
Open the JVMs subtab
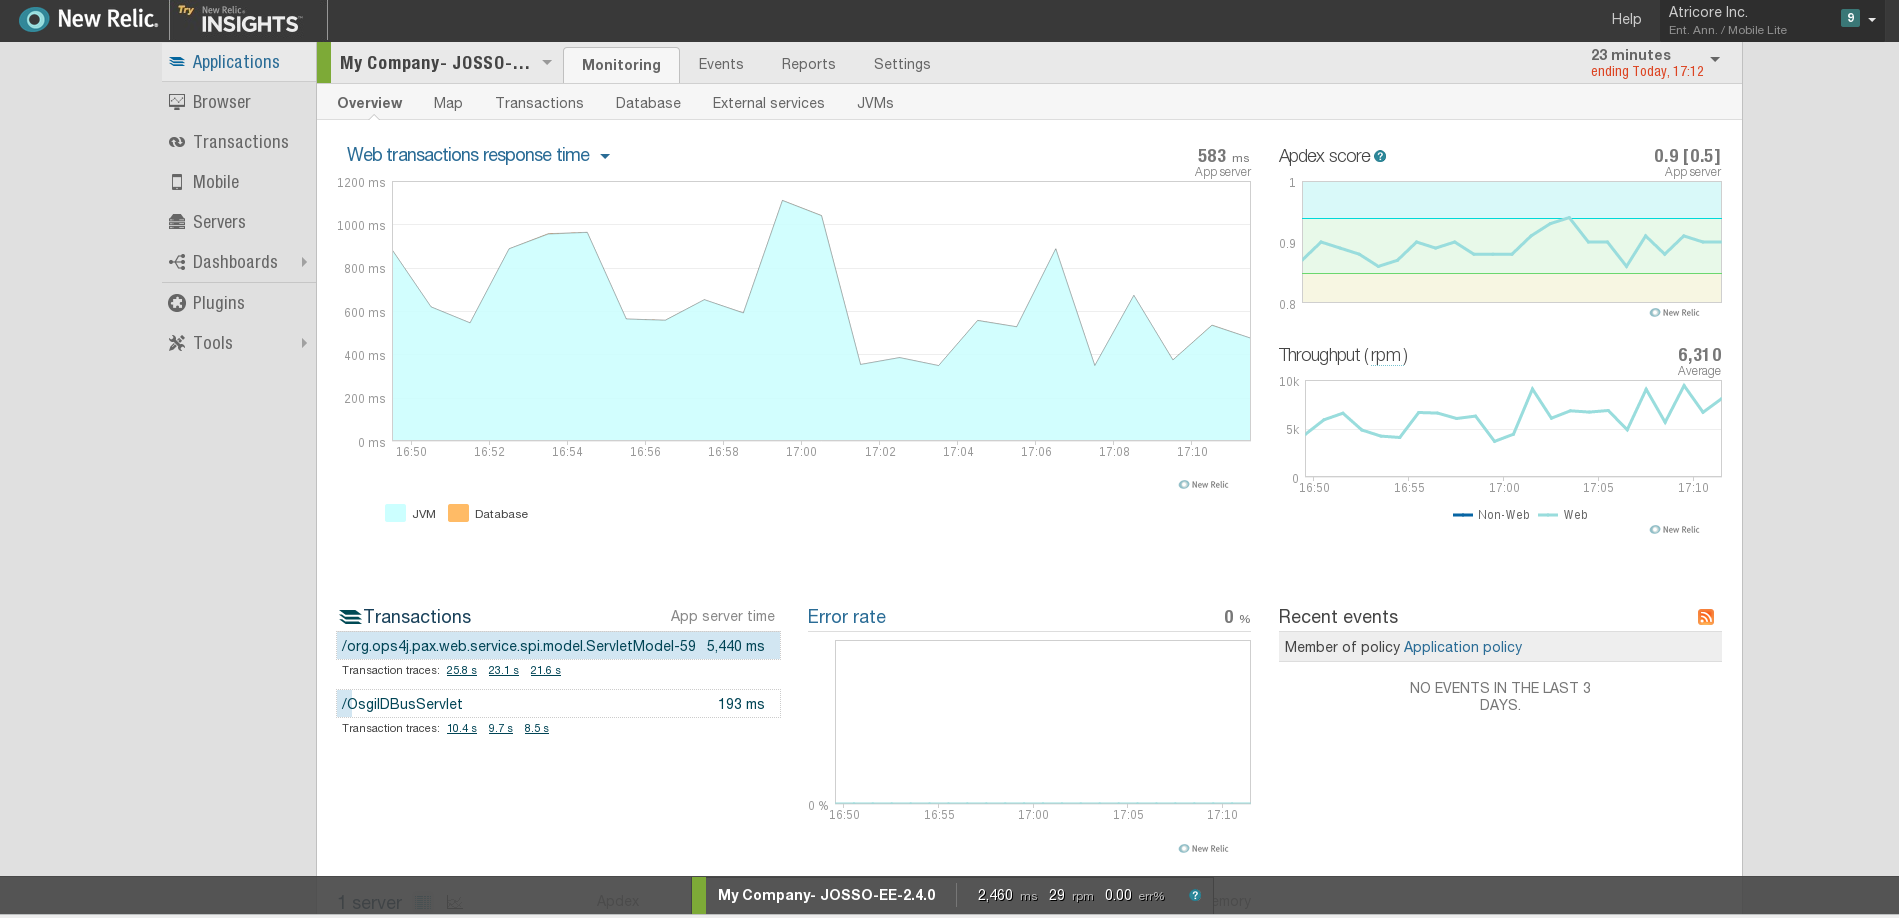click(x=875, y=103)
